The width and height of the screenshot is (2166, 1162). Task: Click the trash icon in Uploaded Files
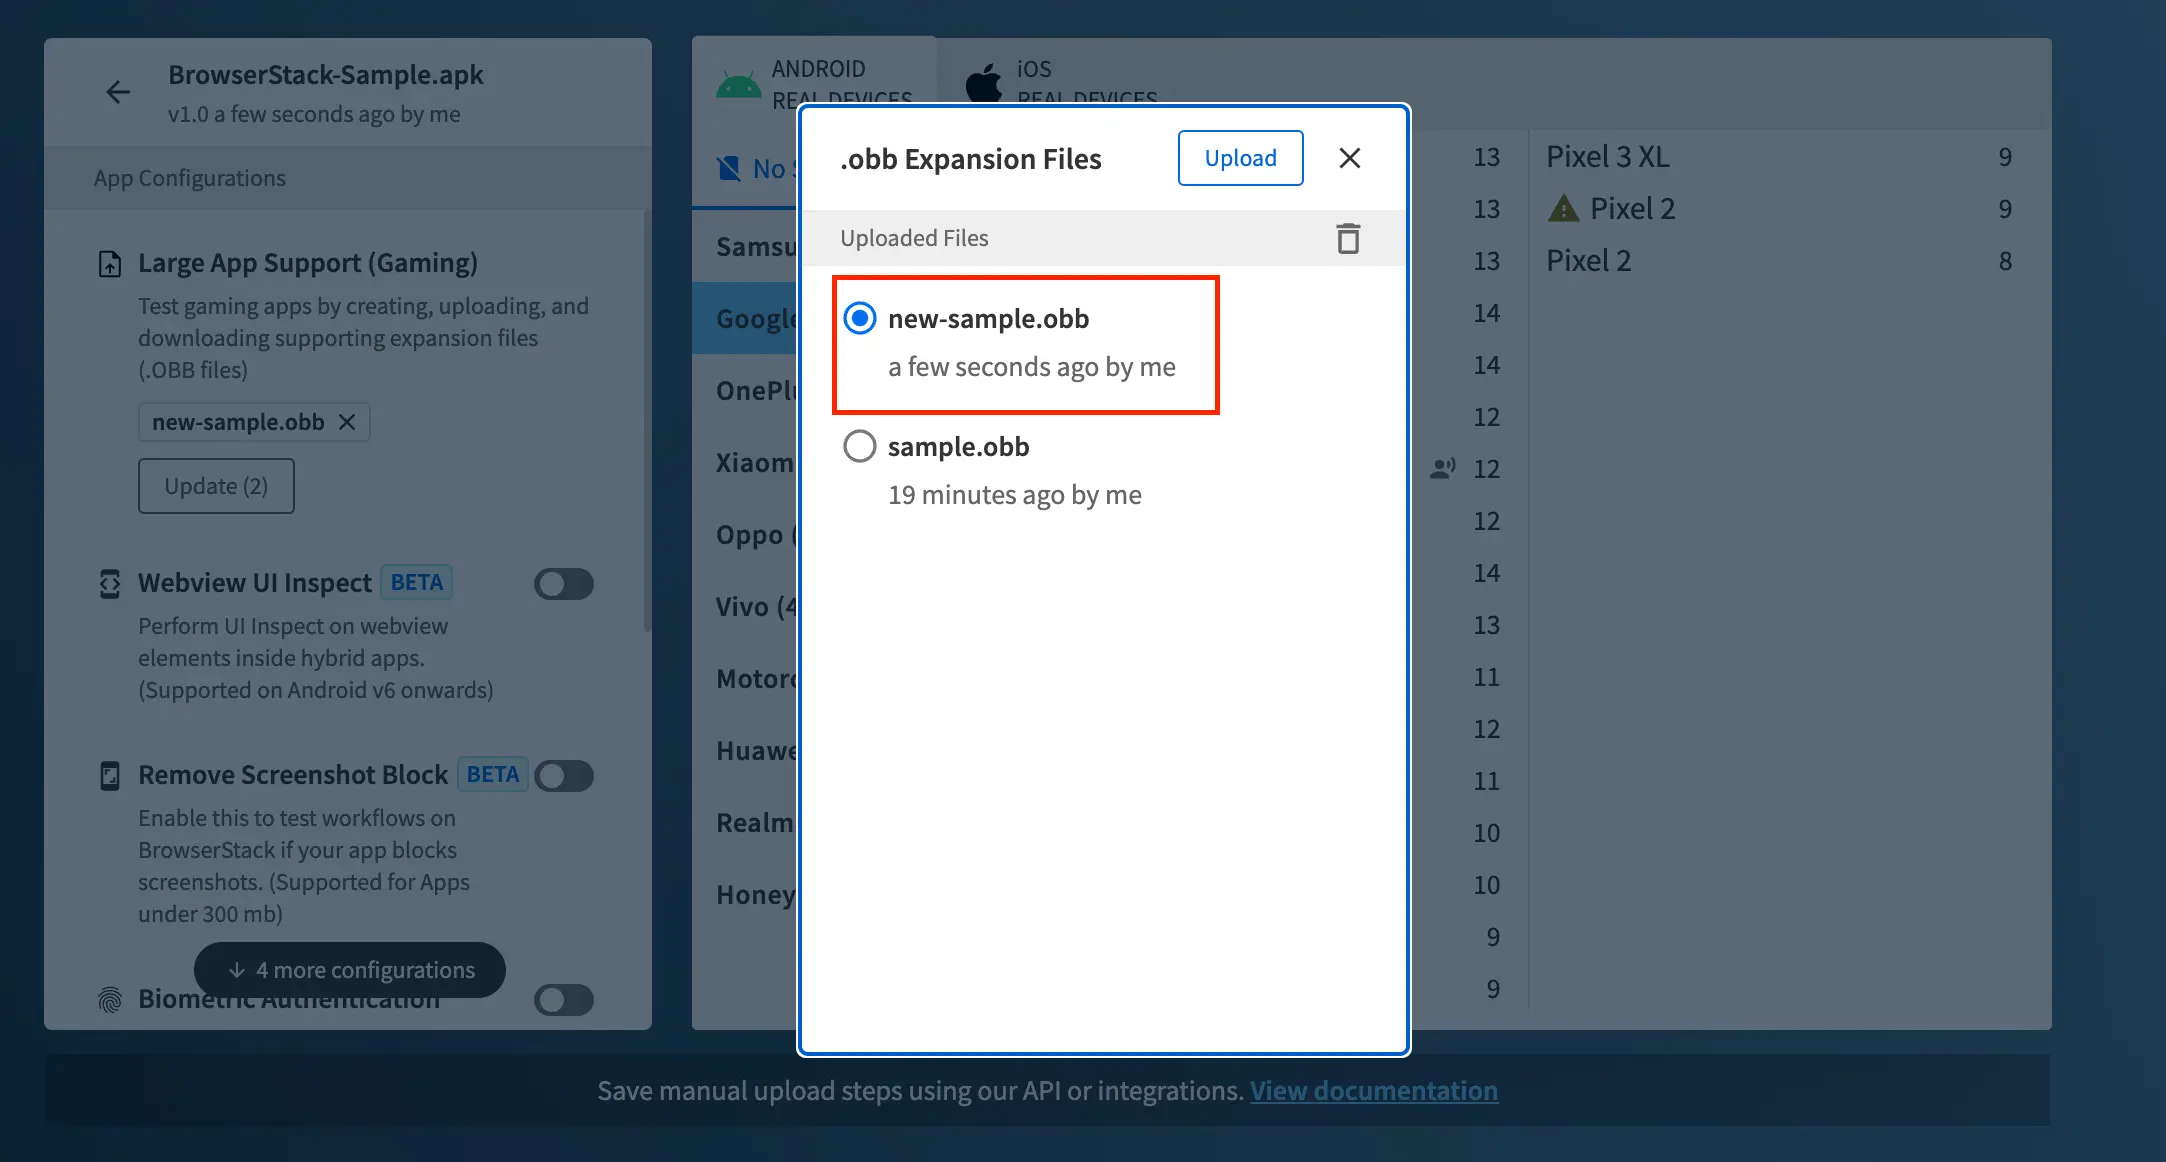1348,238
